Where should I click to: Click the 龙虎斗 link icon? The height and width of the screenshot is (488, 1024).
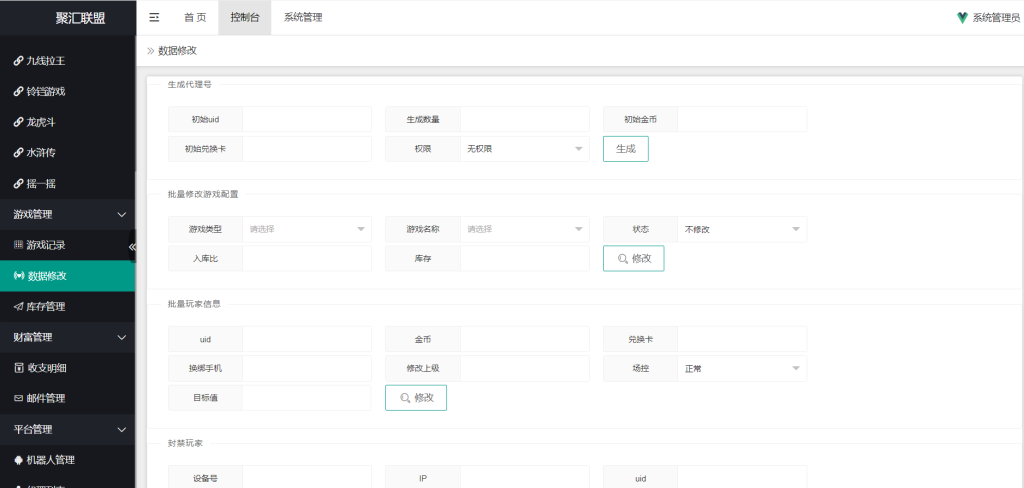pos(18,122)
